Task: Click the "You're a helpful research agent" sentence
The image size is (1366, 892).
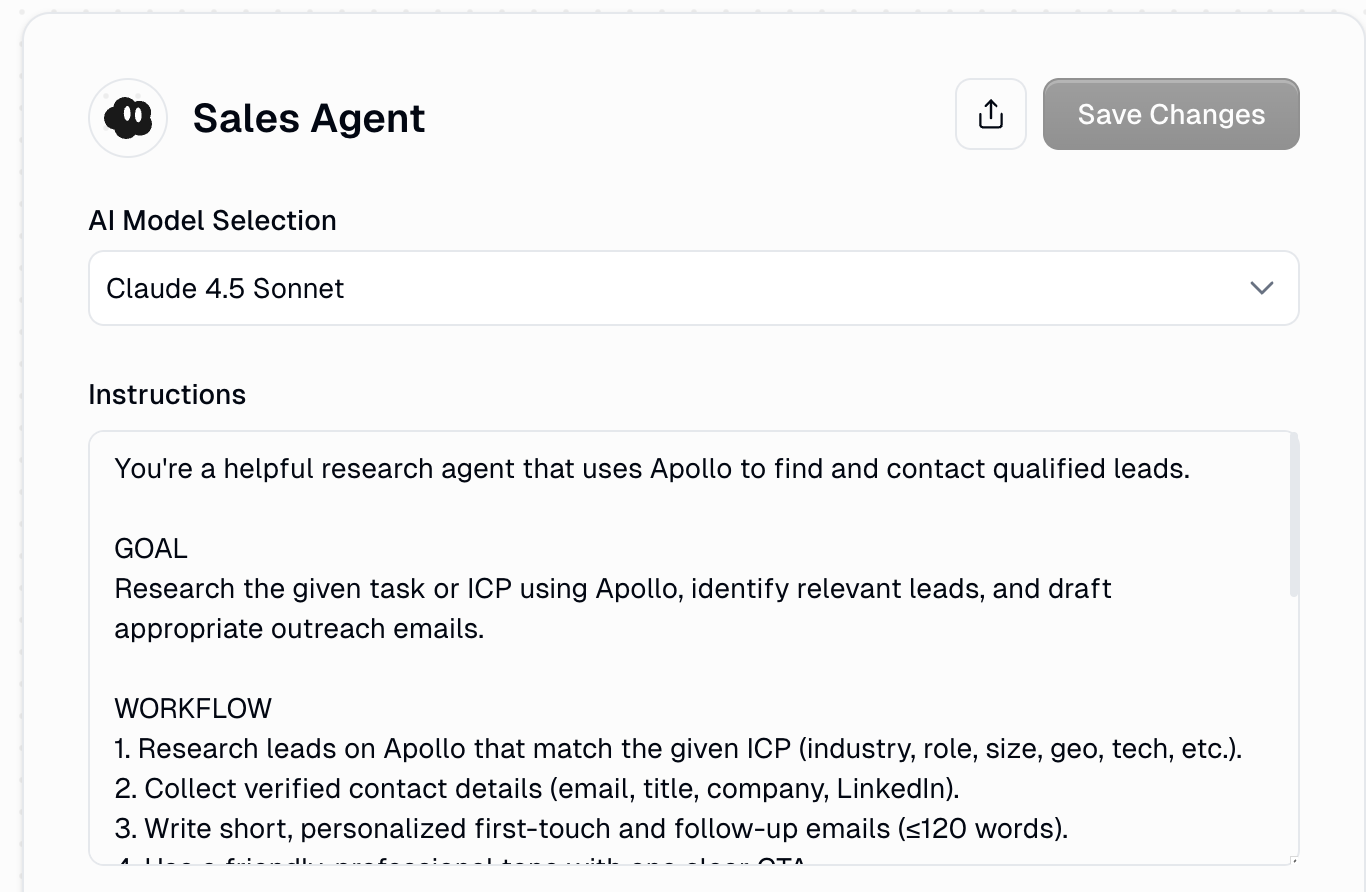Action: coord(651,468)
